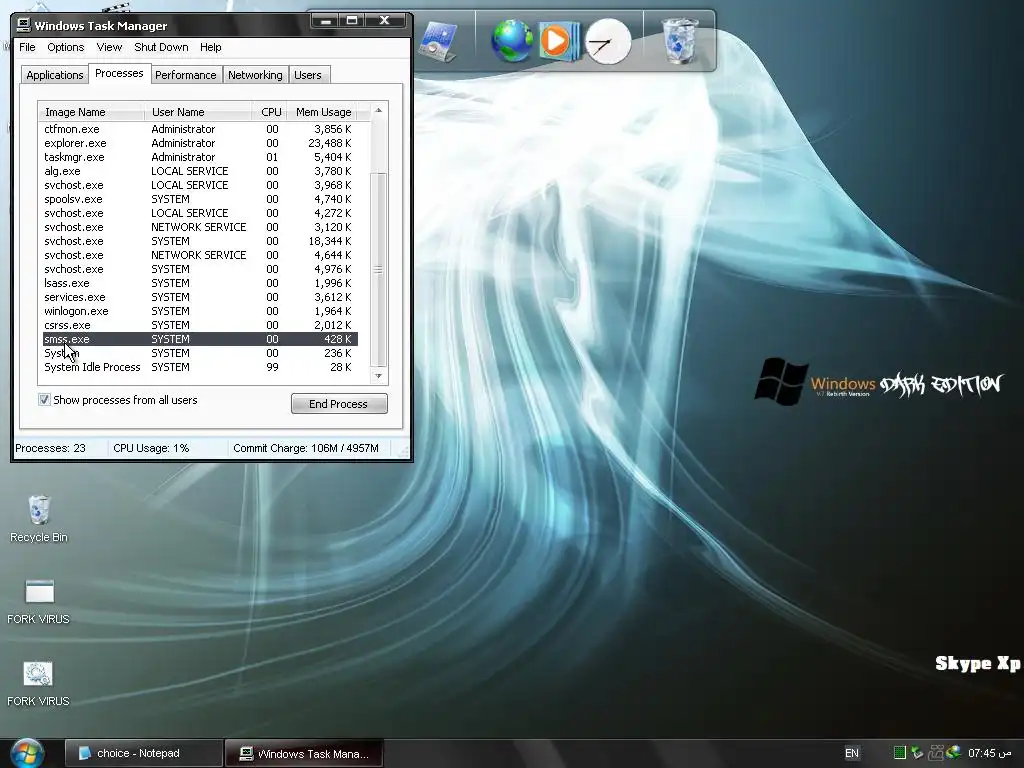Switch to the Performance tab
The height and width of the screenshot is (768, 1024).
185,75
